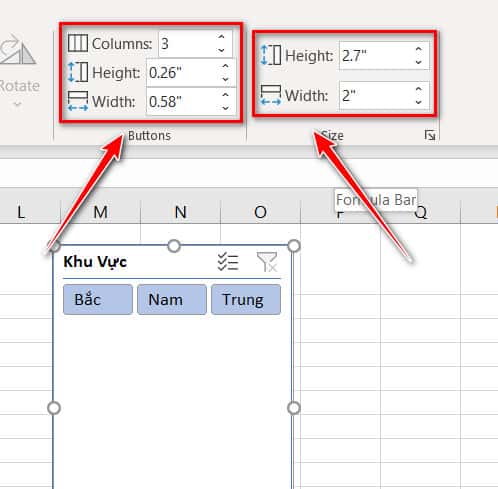
Task: Increase button Width 0.58" spinner
Action: point(225,95)
